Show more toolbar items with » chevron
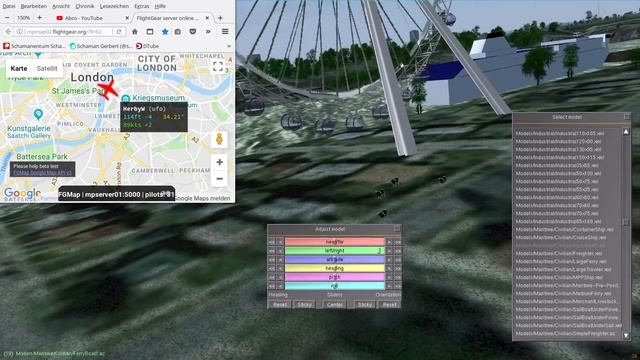The width and height of the screenshot is (640, 360). (x=208, y=31)
